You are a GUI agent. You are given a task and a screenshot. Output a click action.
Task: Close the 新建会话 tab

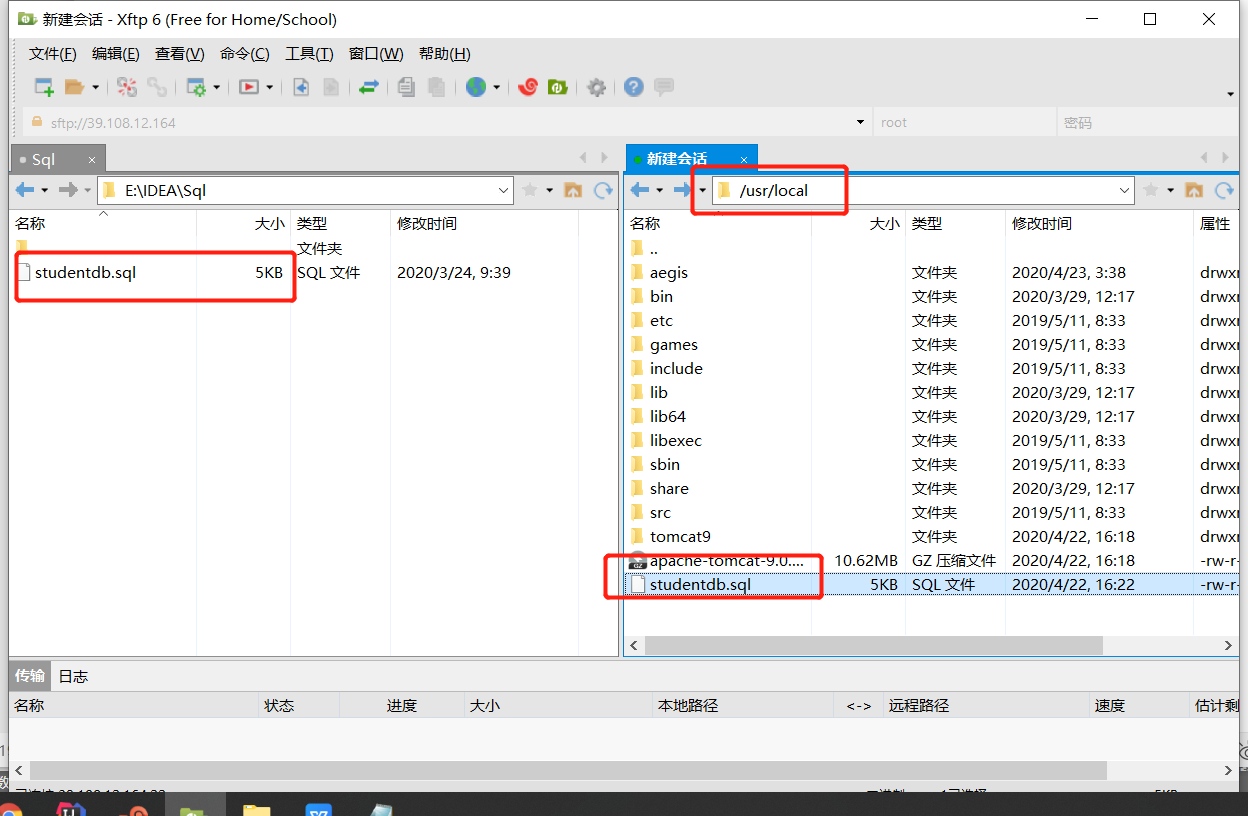pyautogui.click(x=744, y=159)
